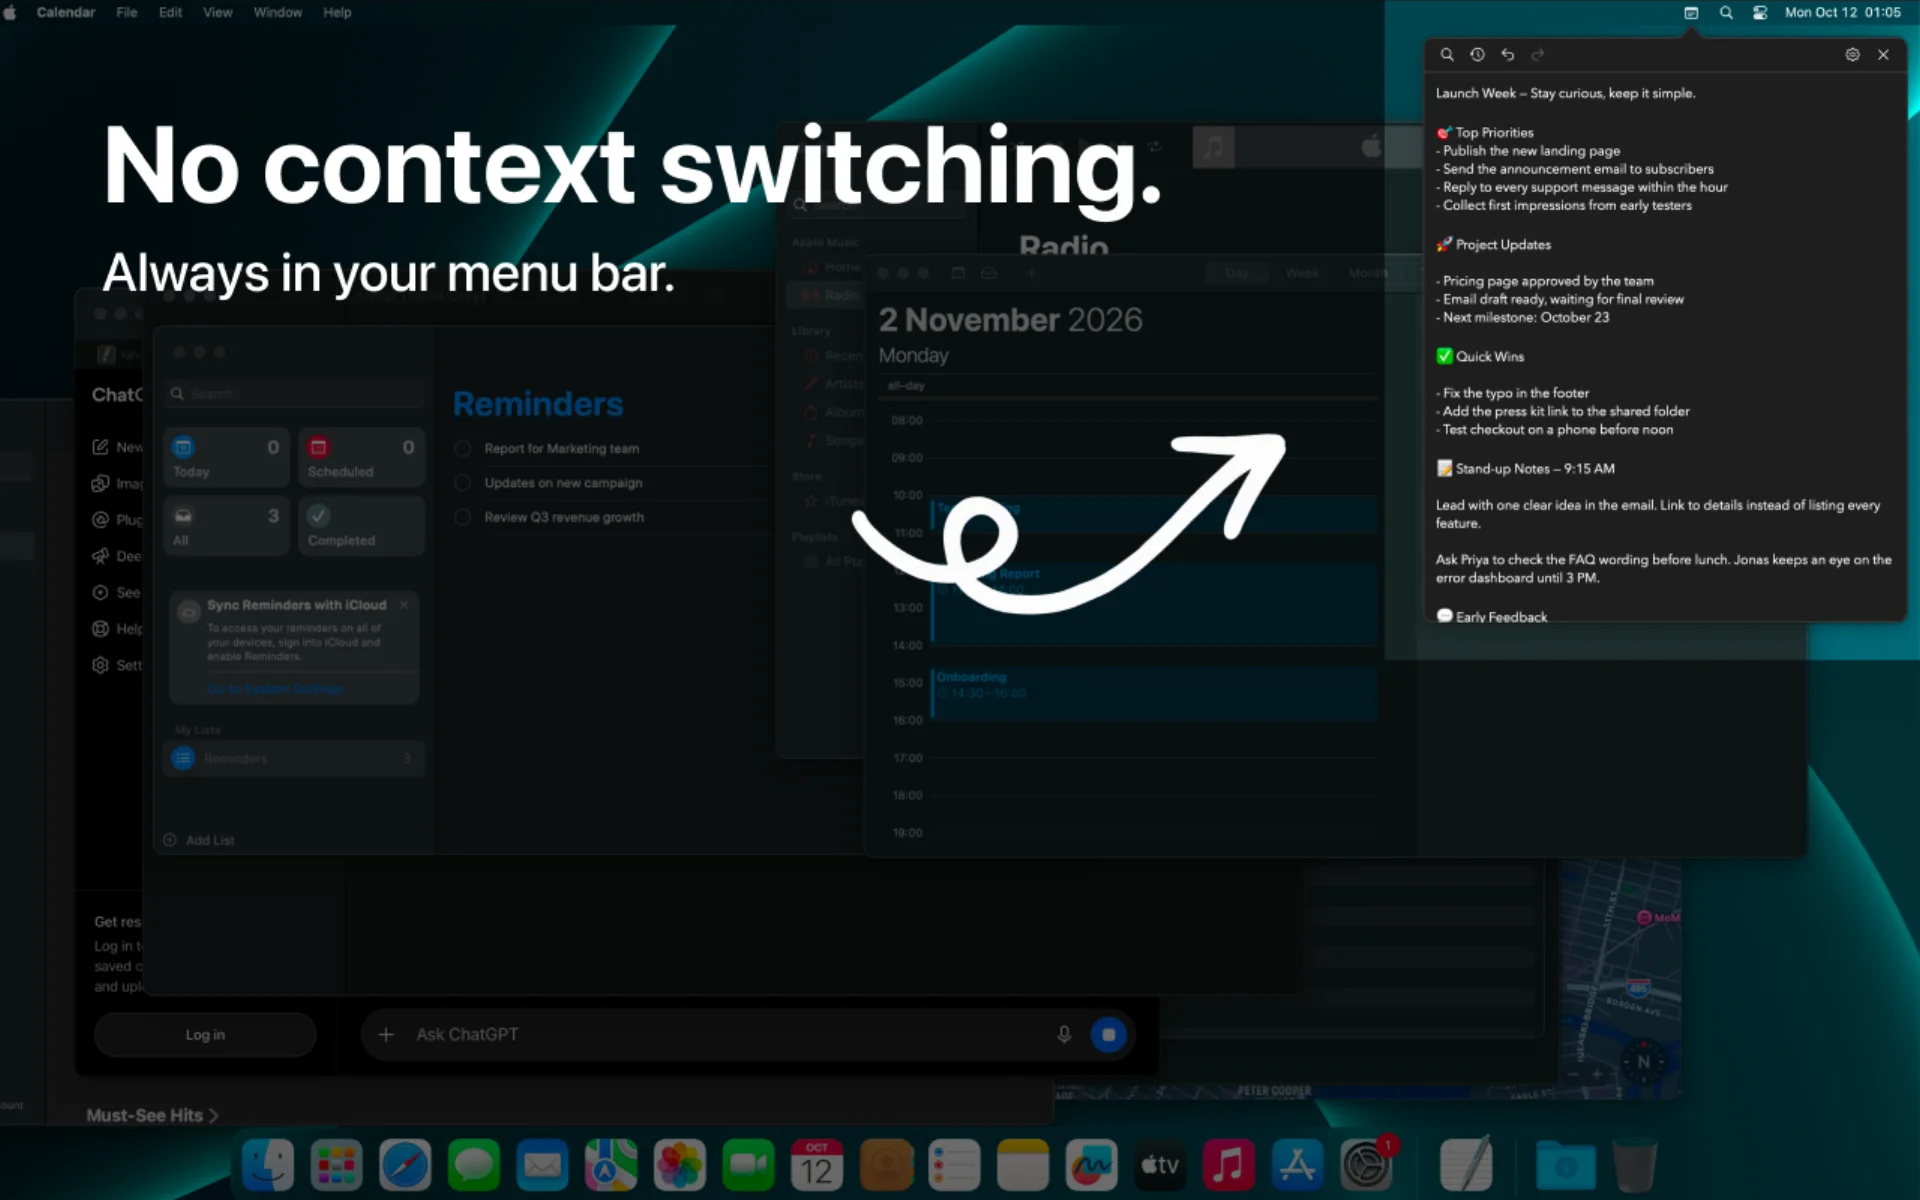Select the Completed card in the Reminders window

(361, 526)
